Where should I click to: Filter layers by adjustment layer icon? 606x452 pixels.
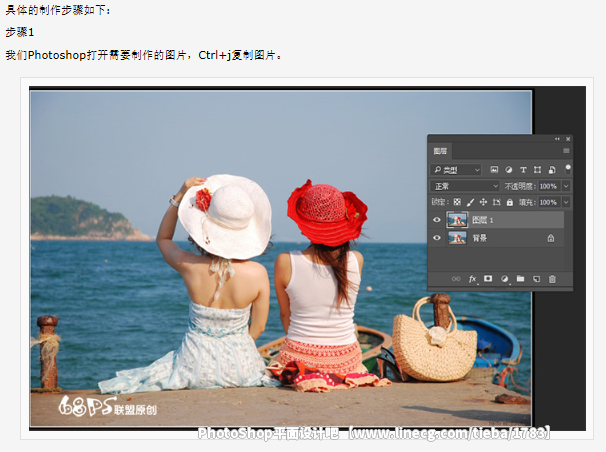coord(509,170)
